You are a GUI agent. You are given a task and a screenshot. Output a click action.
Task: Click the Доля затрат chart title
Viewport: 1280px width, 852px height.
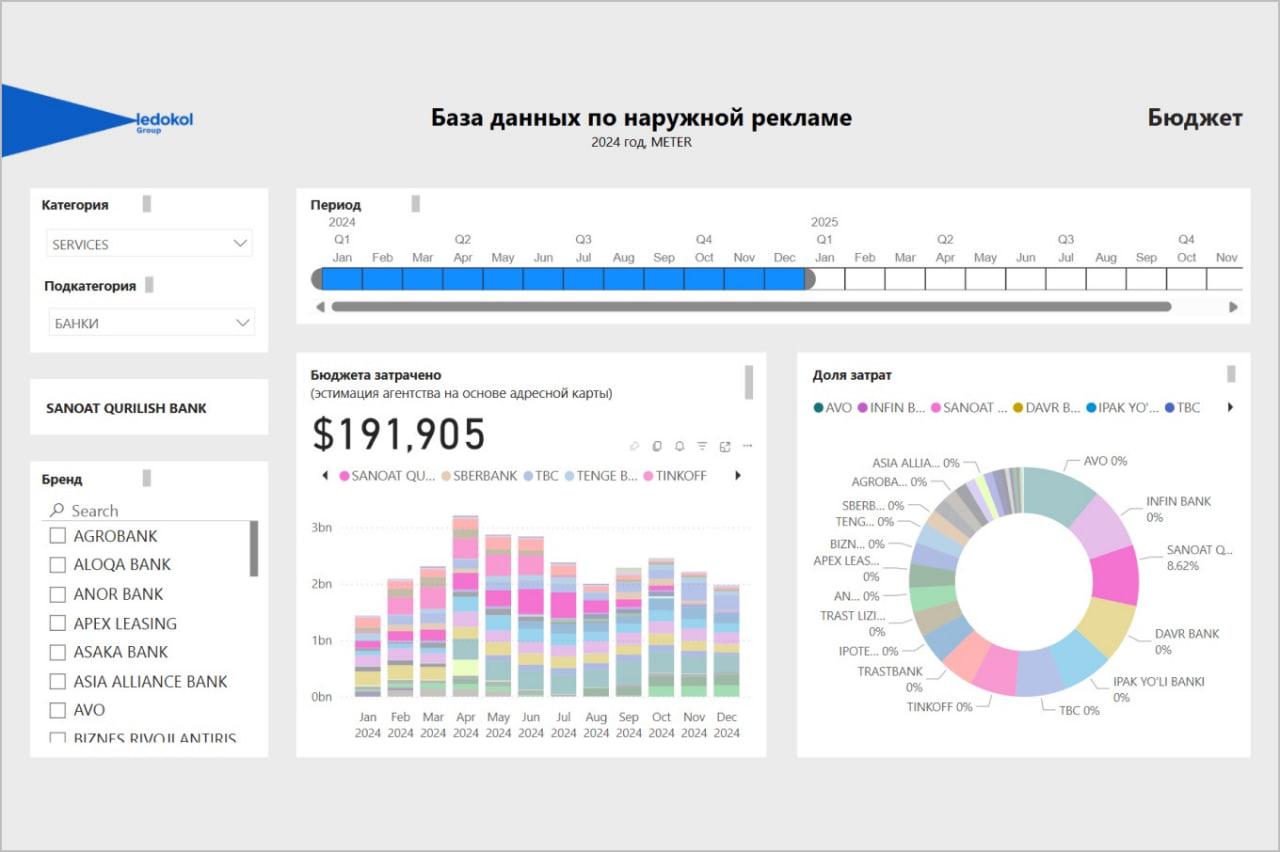tap(852, 375)
